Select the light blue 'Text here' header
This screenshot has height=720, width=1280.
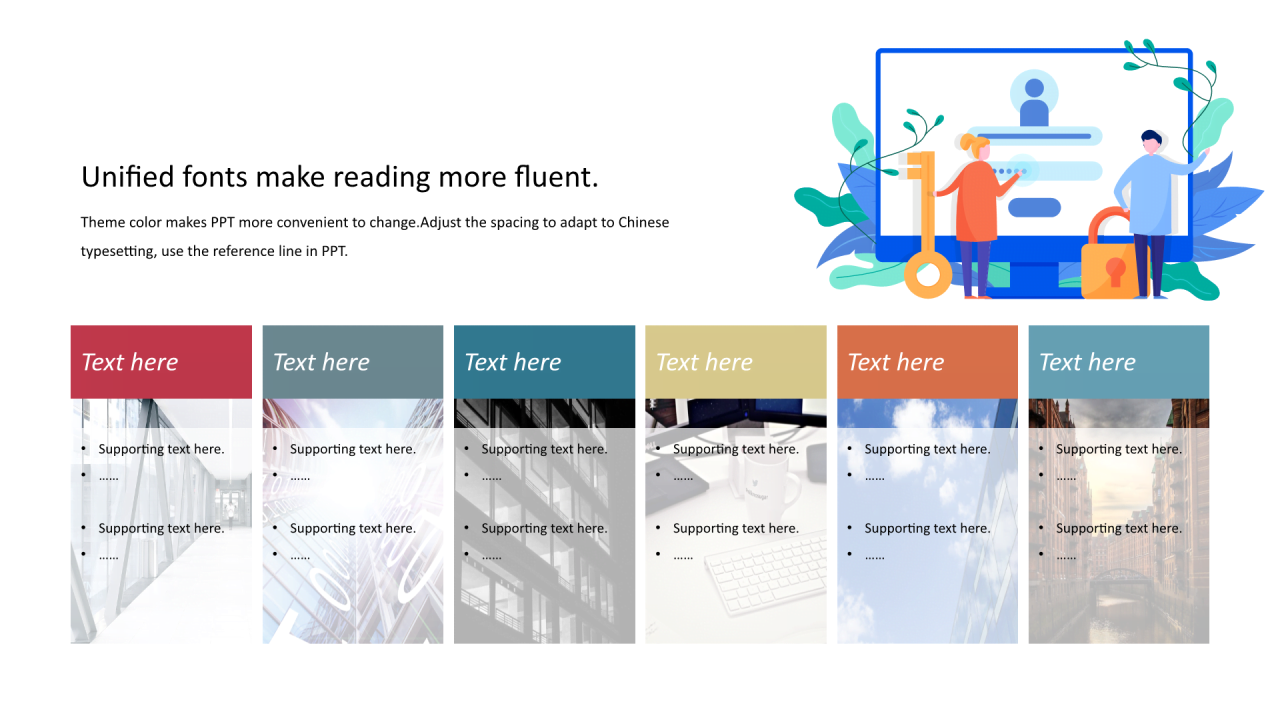[x=1119, y=362]
